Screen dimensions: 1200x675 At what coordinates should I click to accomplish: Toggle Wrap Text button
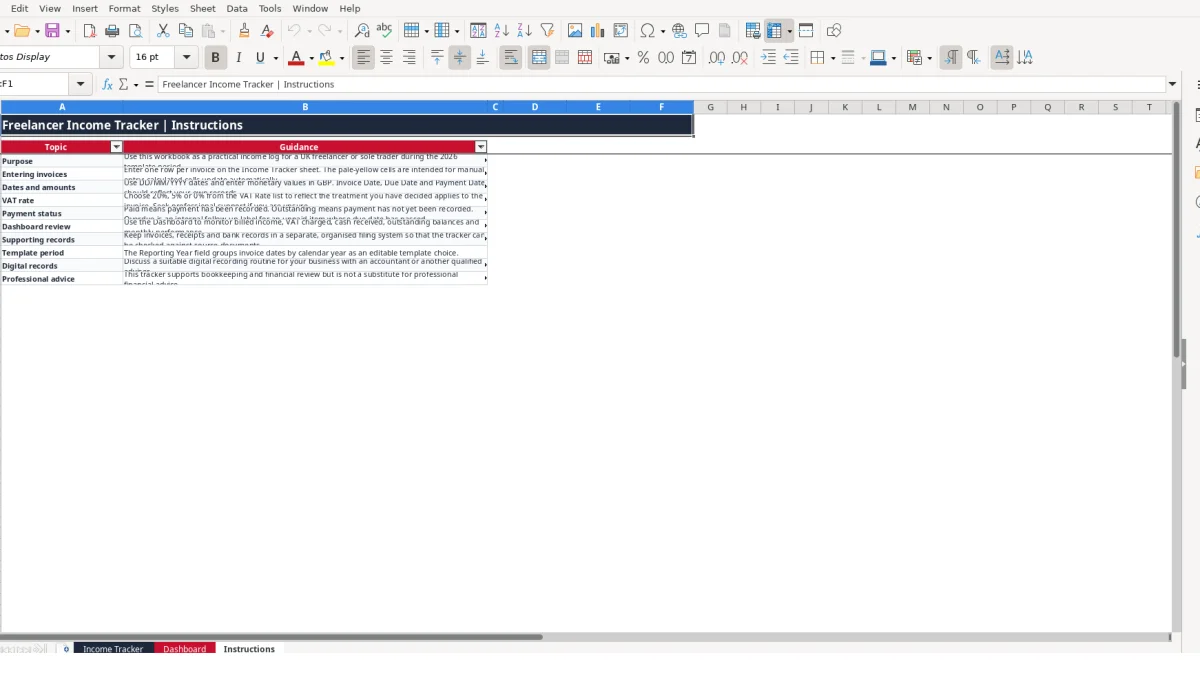[x=510, y=58]
